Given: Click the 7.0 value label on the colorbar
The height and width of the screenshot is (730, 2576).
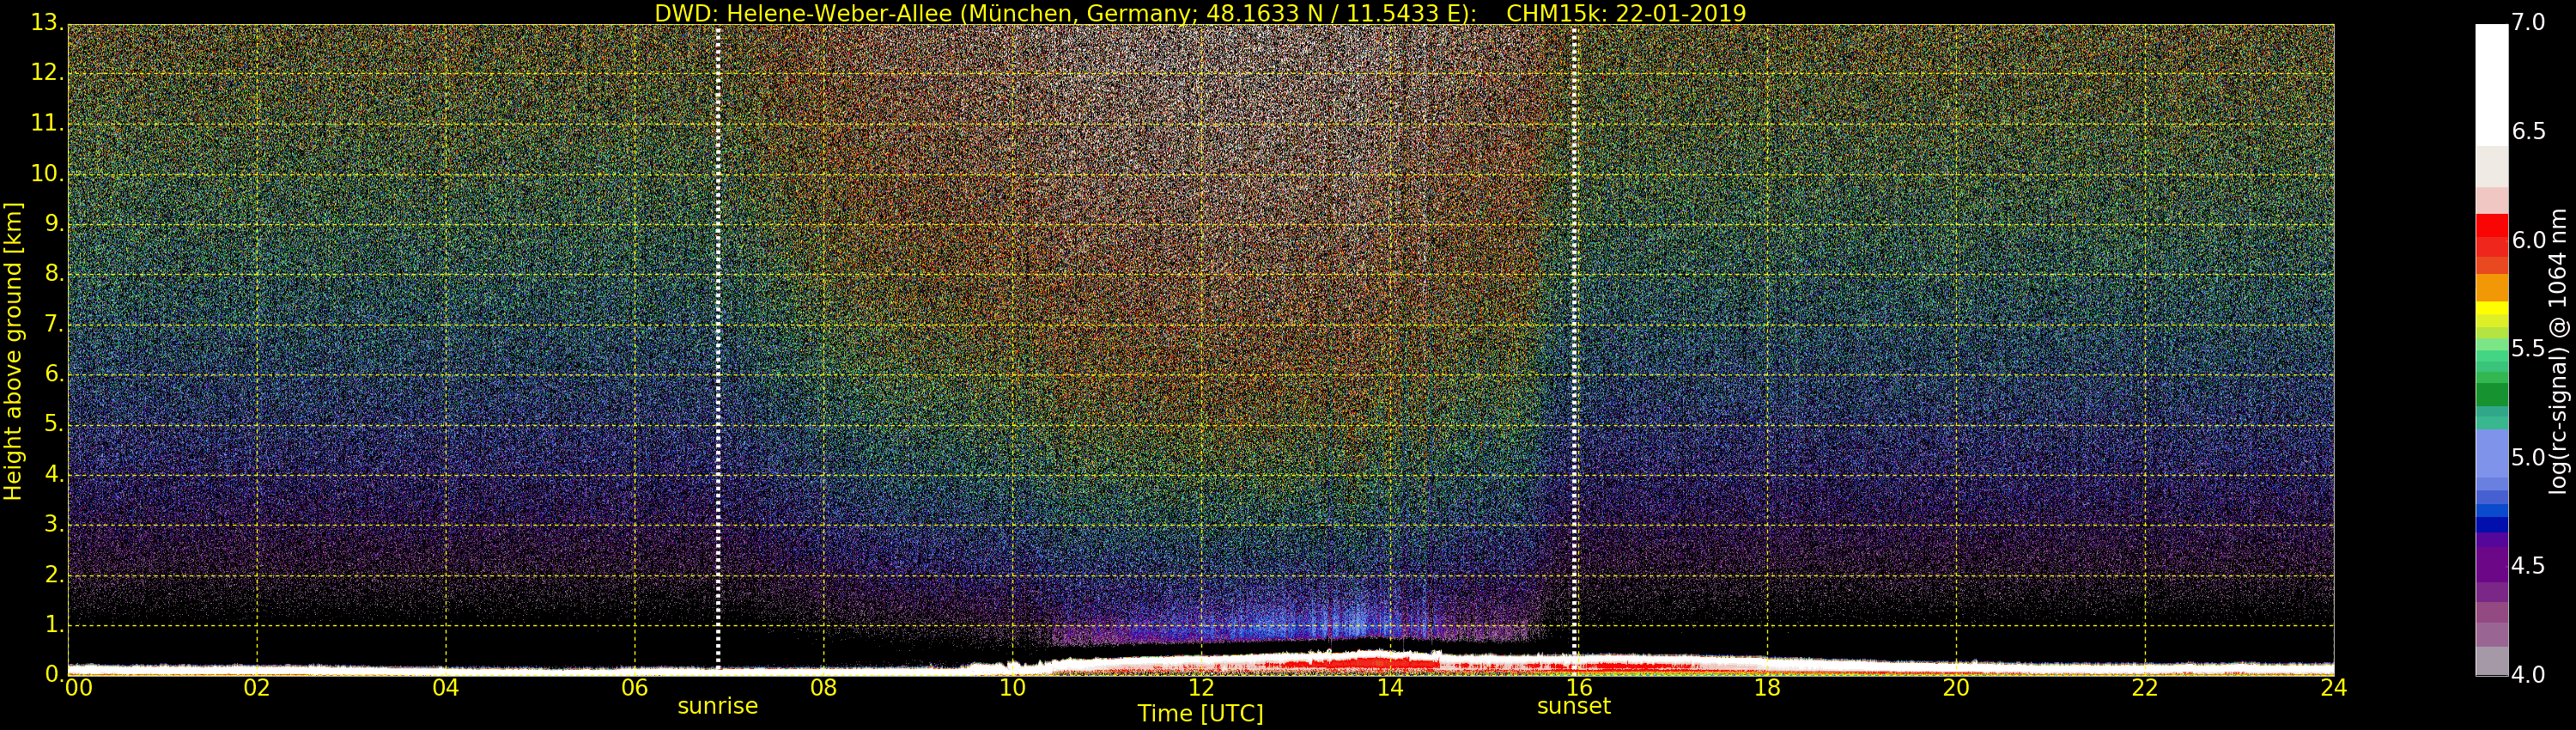Looking at the screenshot, I should tap(2528, 23).
